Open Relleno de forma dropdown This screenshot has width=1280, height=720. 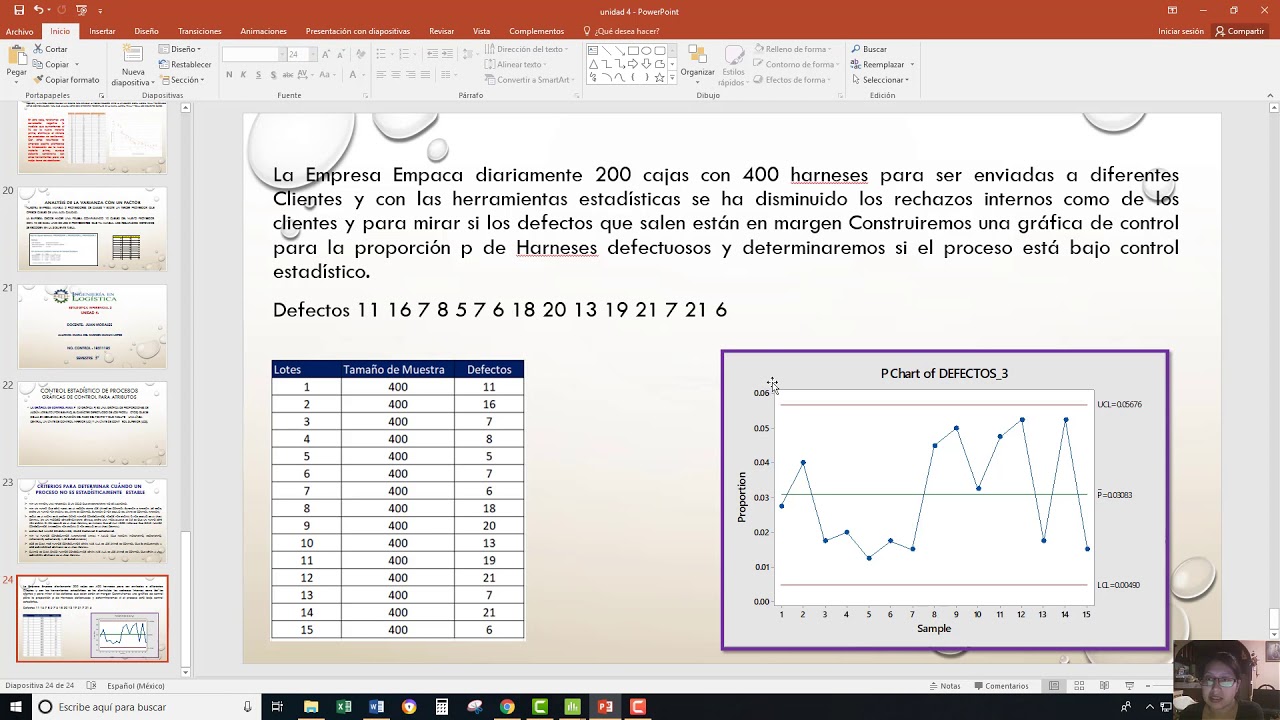pos(794,49)
